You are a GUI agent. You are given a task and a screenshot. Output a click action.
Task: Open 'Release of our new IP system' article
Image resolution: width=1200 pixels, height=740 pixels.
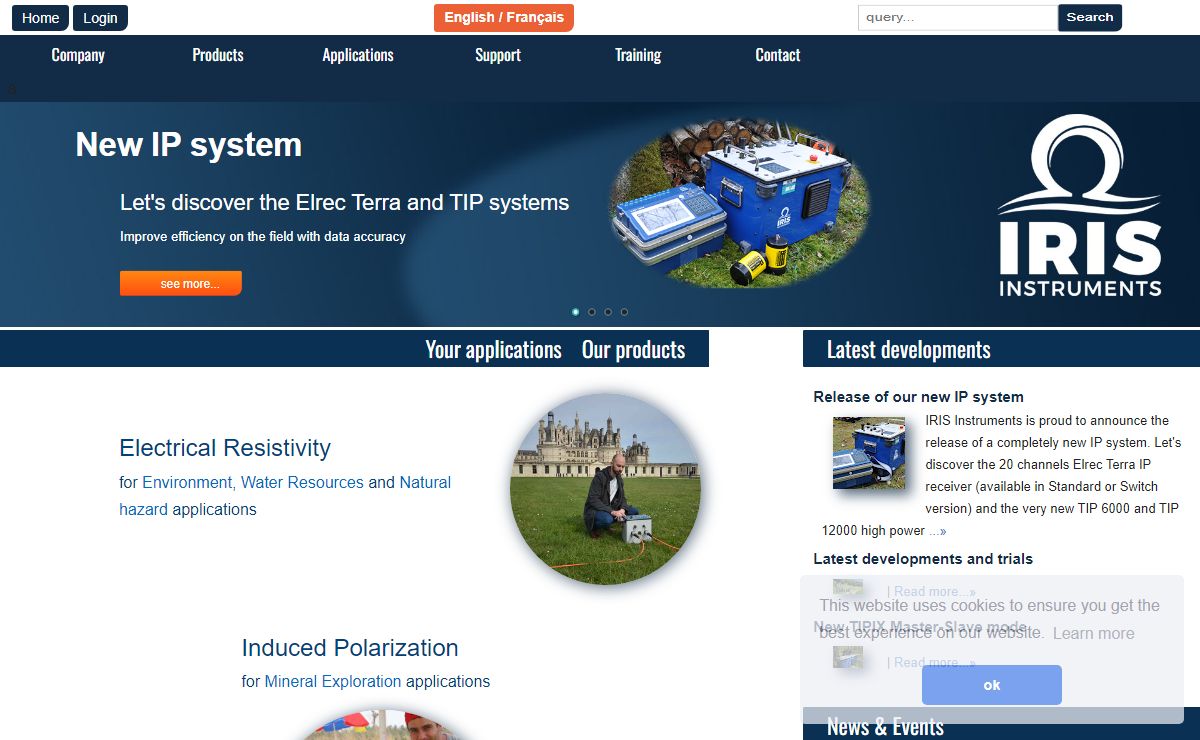tap(918, 397)
